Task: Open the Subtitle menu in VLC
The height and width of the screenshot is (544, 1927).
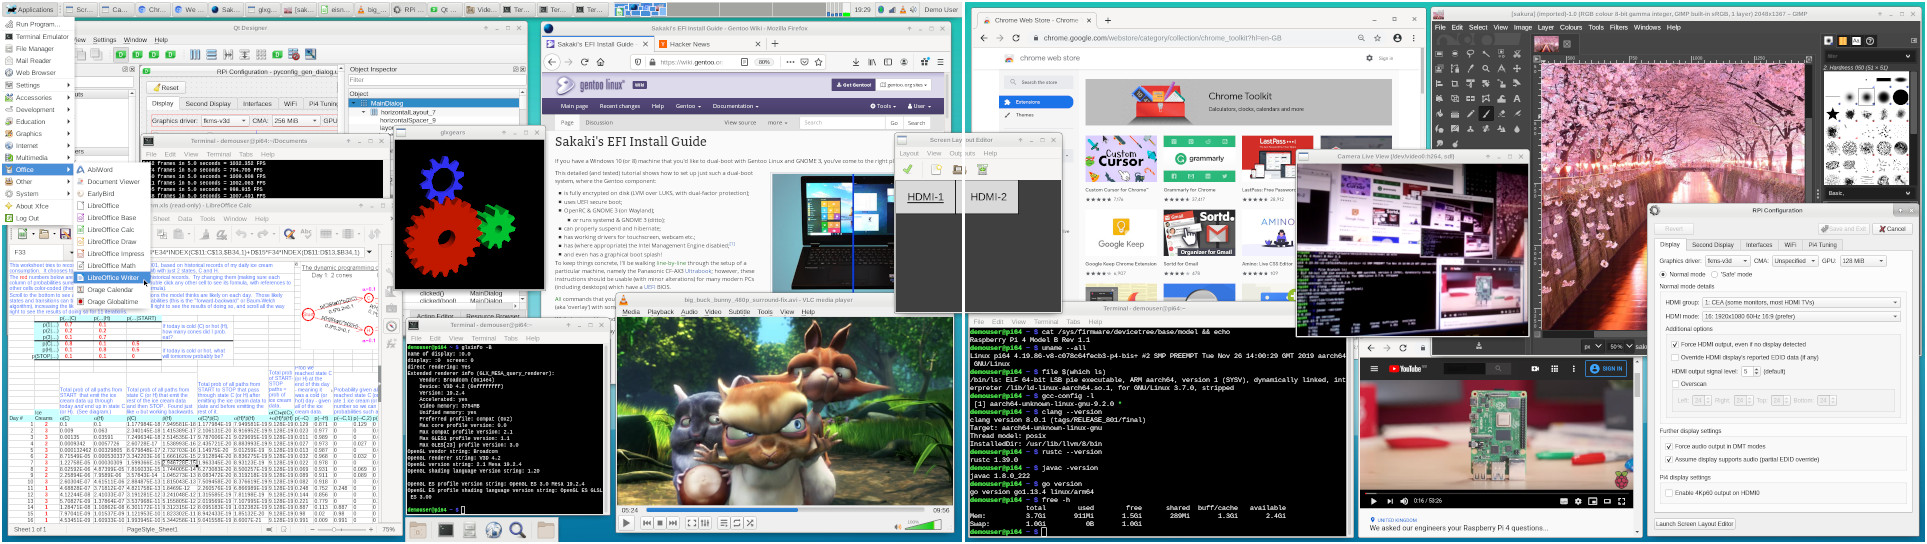Action: [x=739, y=312]
